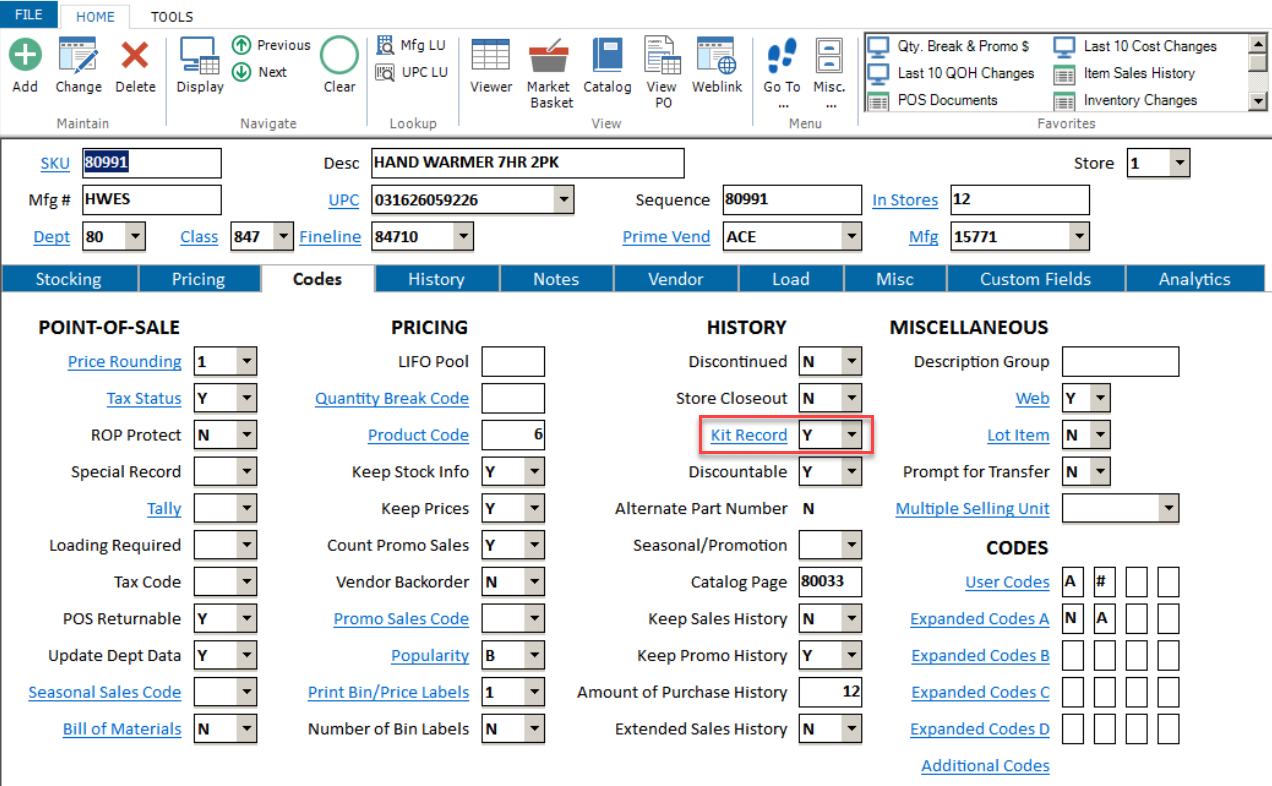The image size is (1272, 786).
Task: Open Last 10 QOH Changes favorite
Action: click(951, 73)
